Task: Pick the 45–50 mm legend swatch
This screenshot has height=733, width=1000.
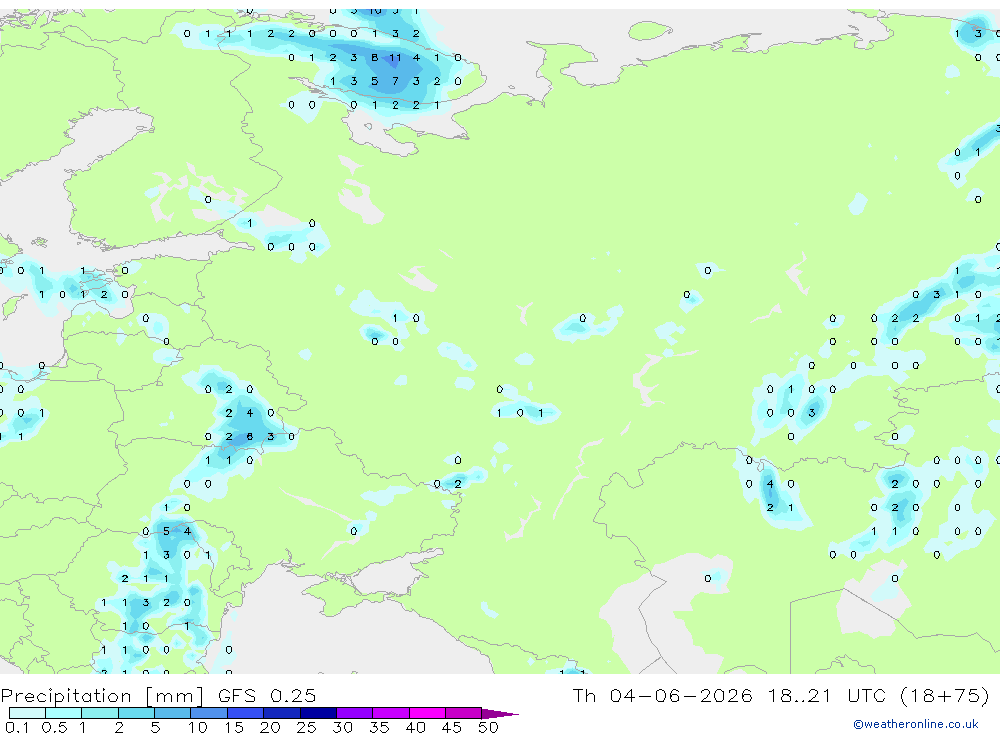Action: [x=463, y=713]
